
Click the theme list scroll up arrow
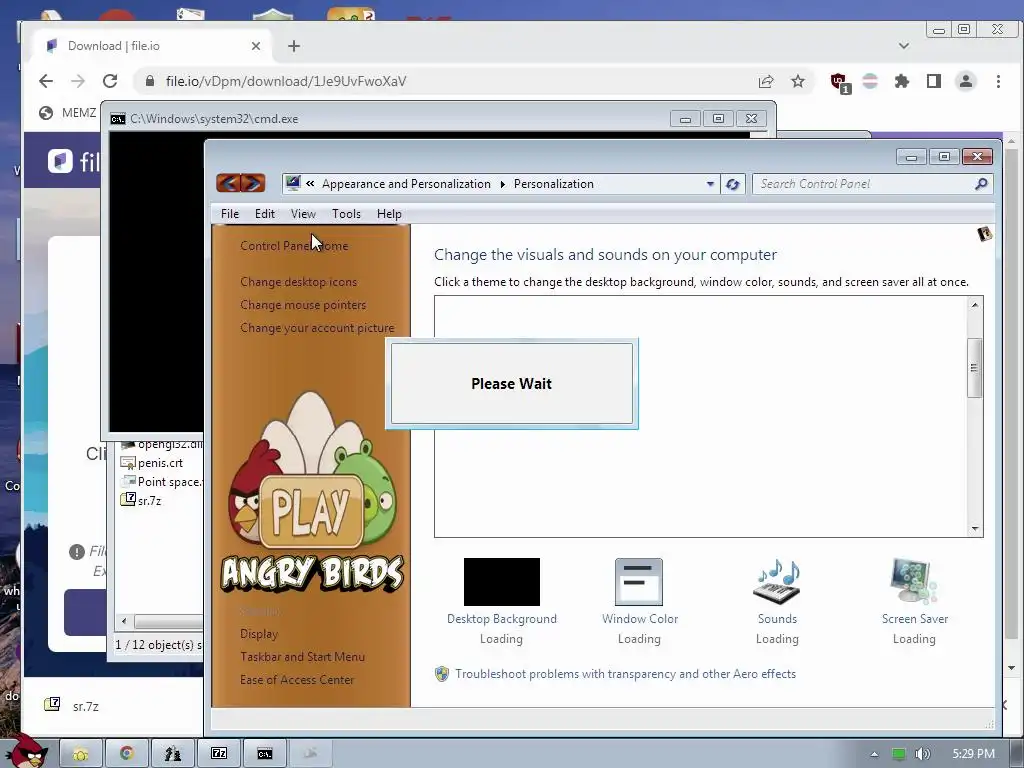(974, 305)
